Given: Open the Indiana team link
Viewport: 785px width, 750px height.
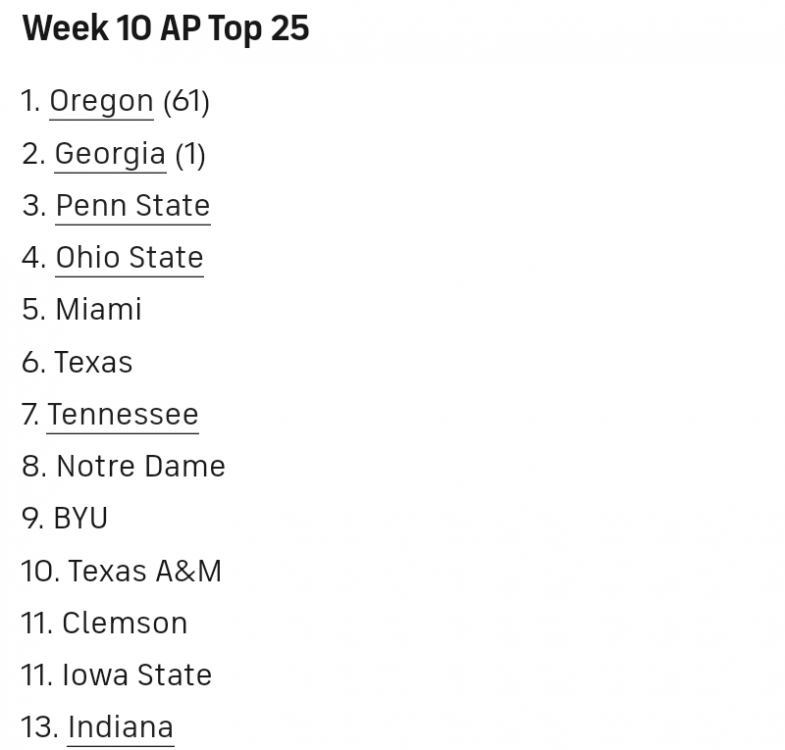Looking at the screenshot, I should tap(120, 727).
